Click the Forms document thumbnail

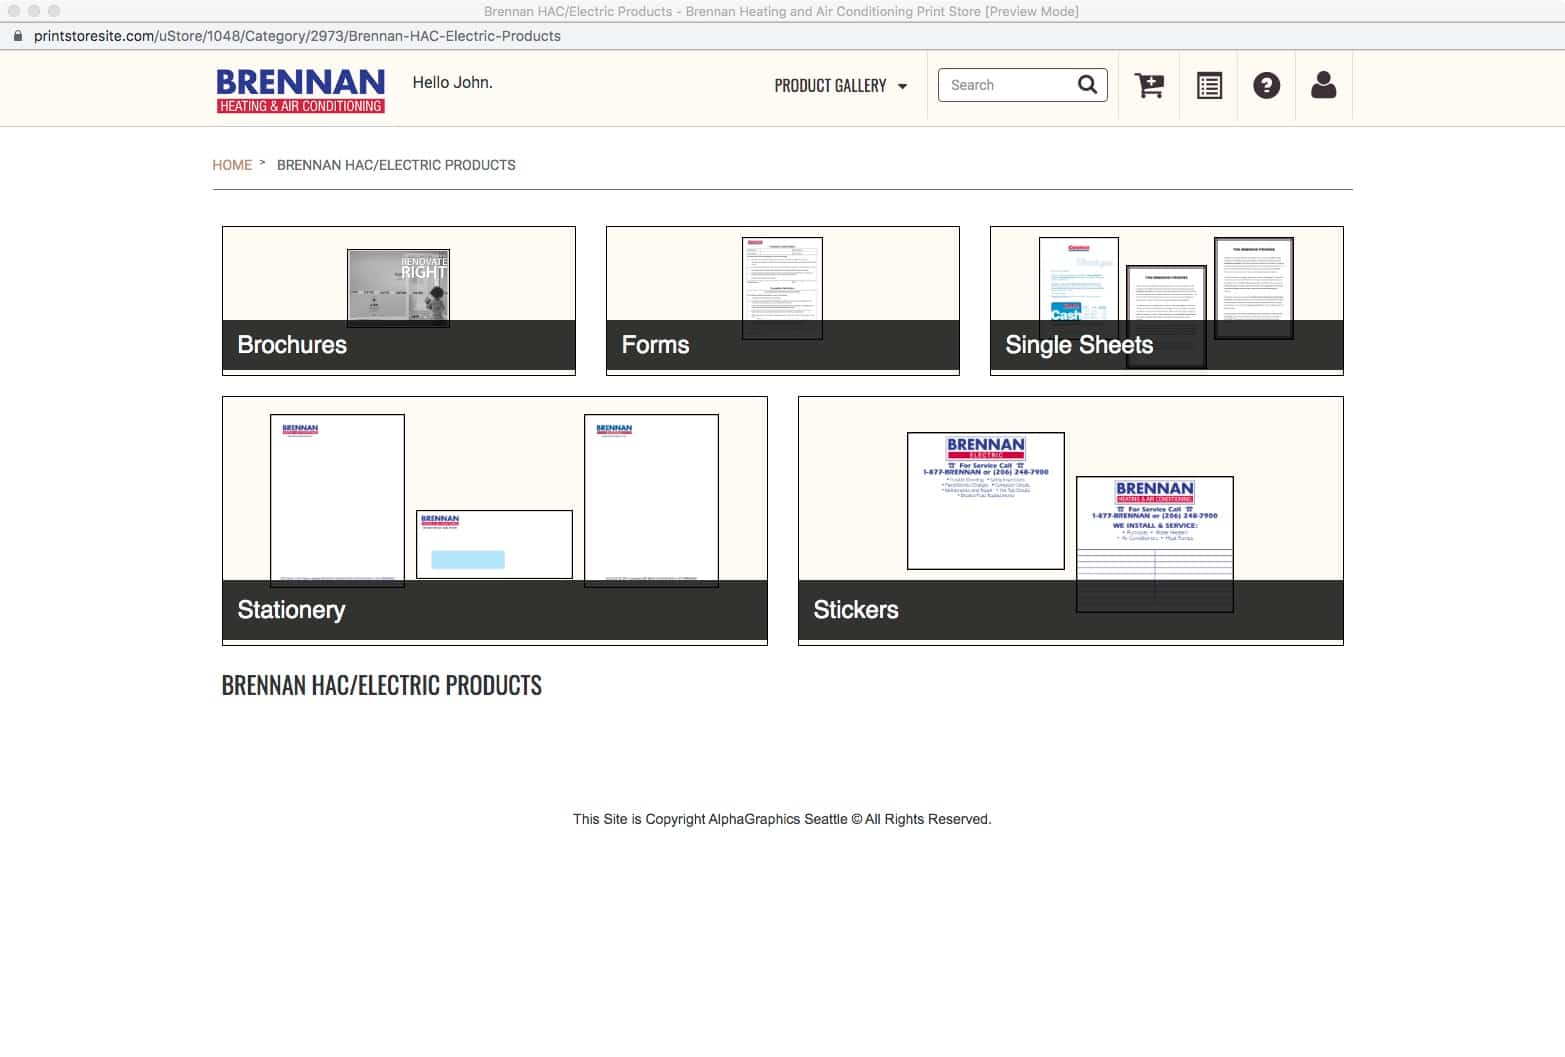point(782,288)
